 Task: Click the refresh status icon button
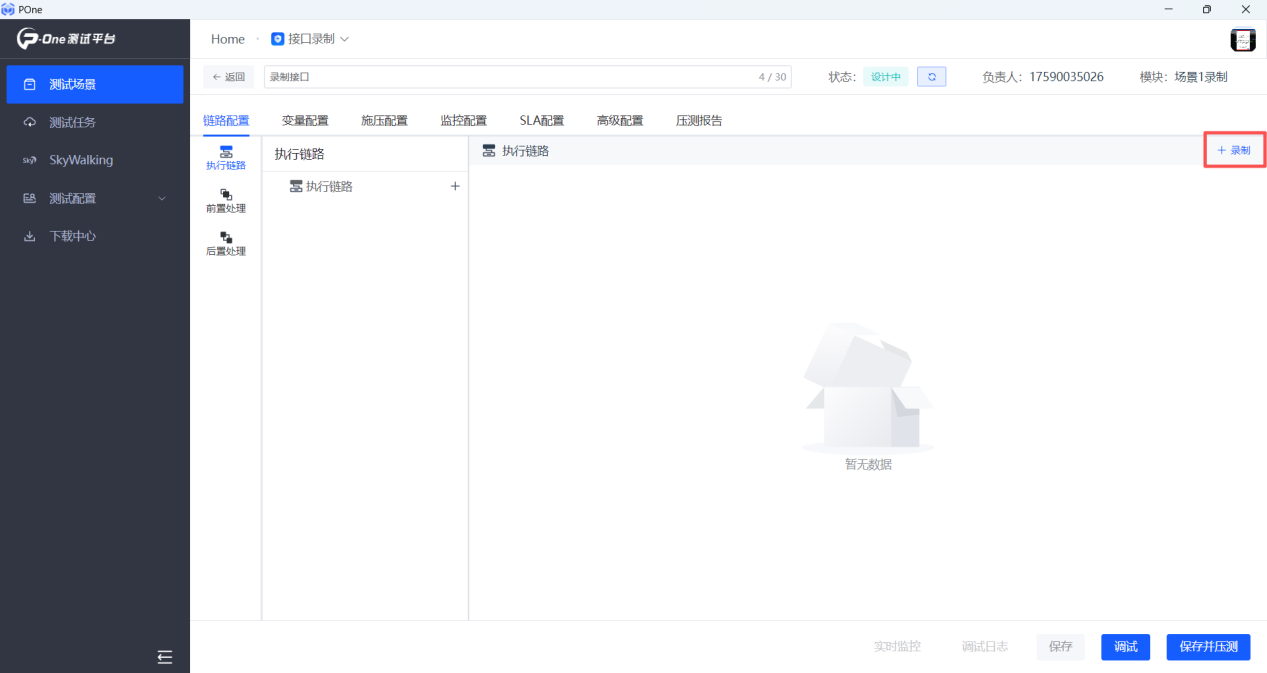[x=931, y=77]
